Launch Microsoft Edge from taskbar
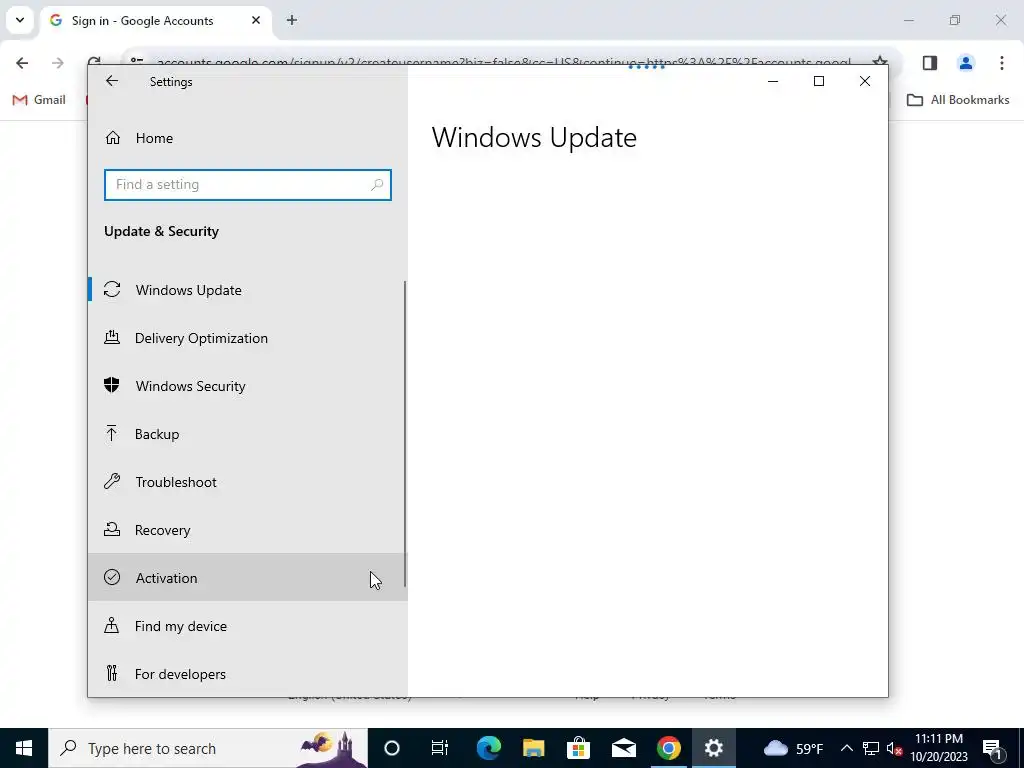1024x768 pixels. click(x=488, y=748)
